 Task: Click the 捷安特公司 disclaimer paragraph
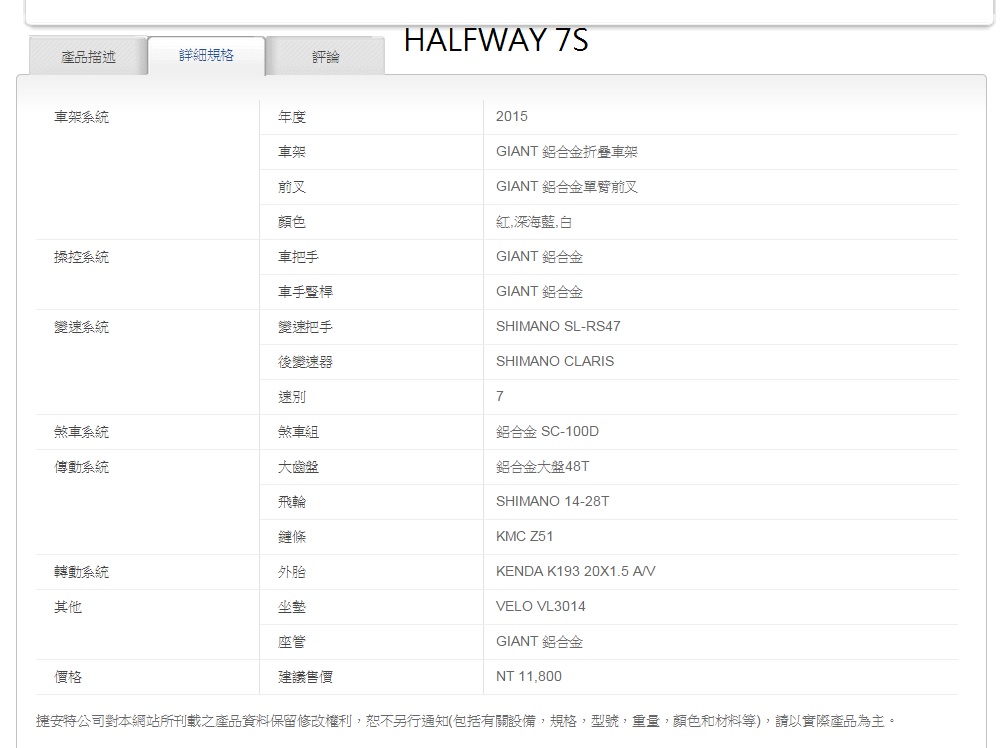pos(466,721)
